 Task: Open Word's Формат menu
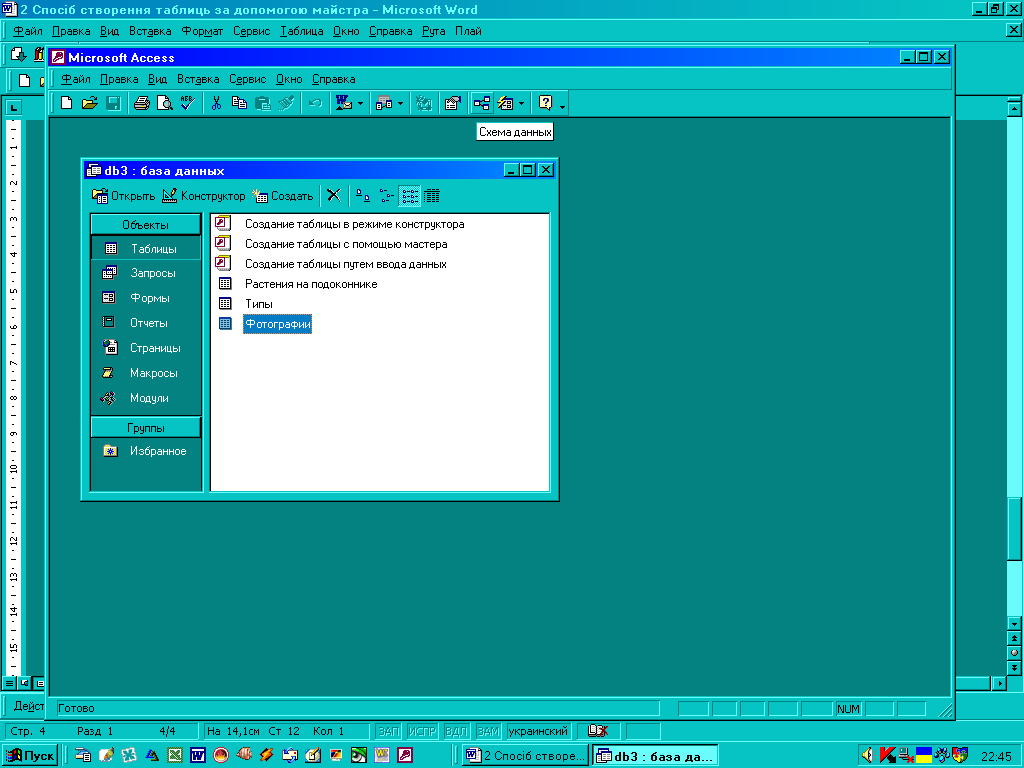[202, 31]
